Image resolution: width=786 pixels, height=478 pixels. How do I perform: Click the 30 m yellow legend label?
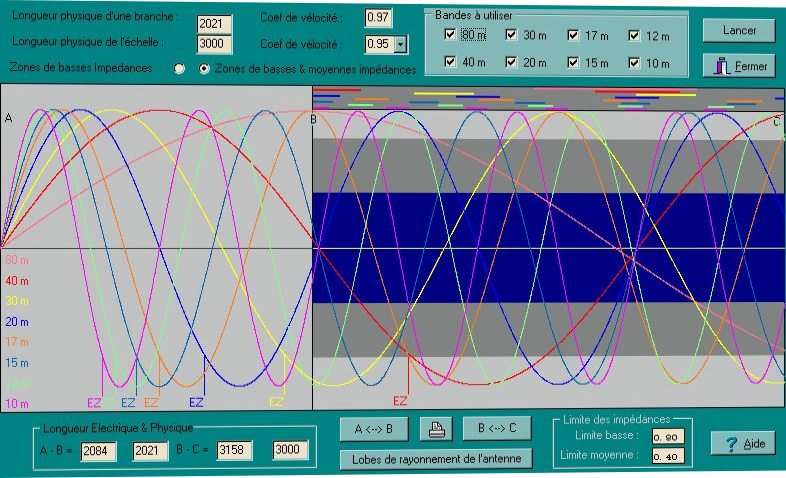pos(17,301)
